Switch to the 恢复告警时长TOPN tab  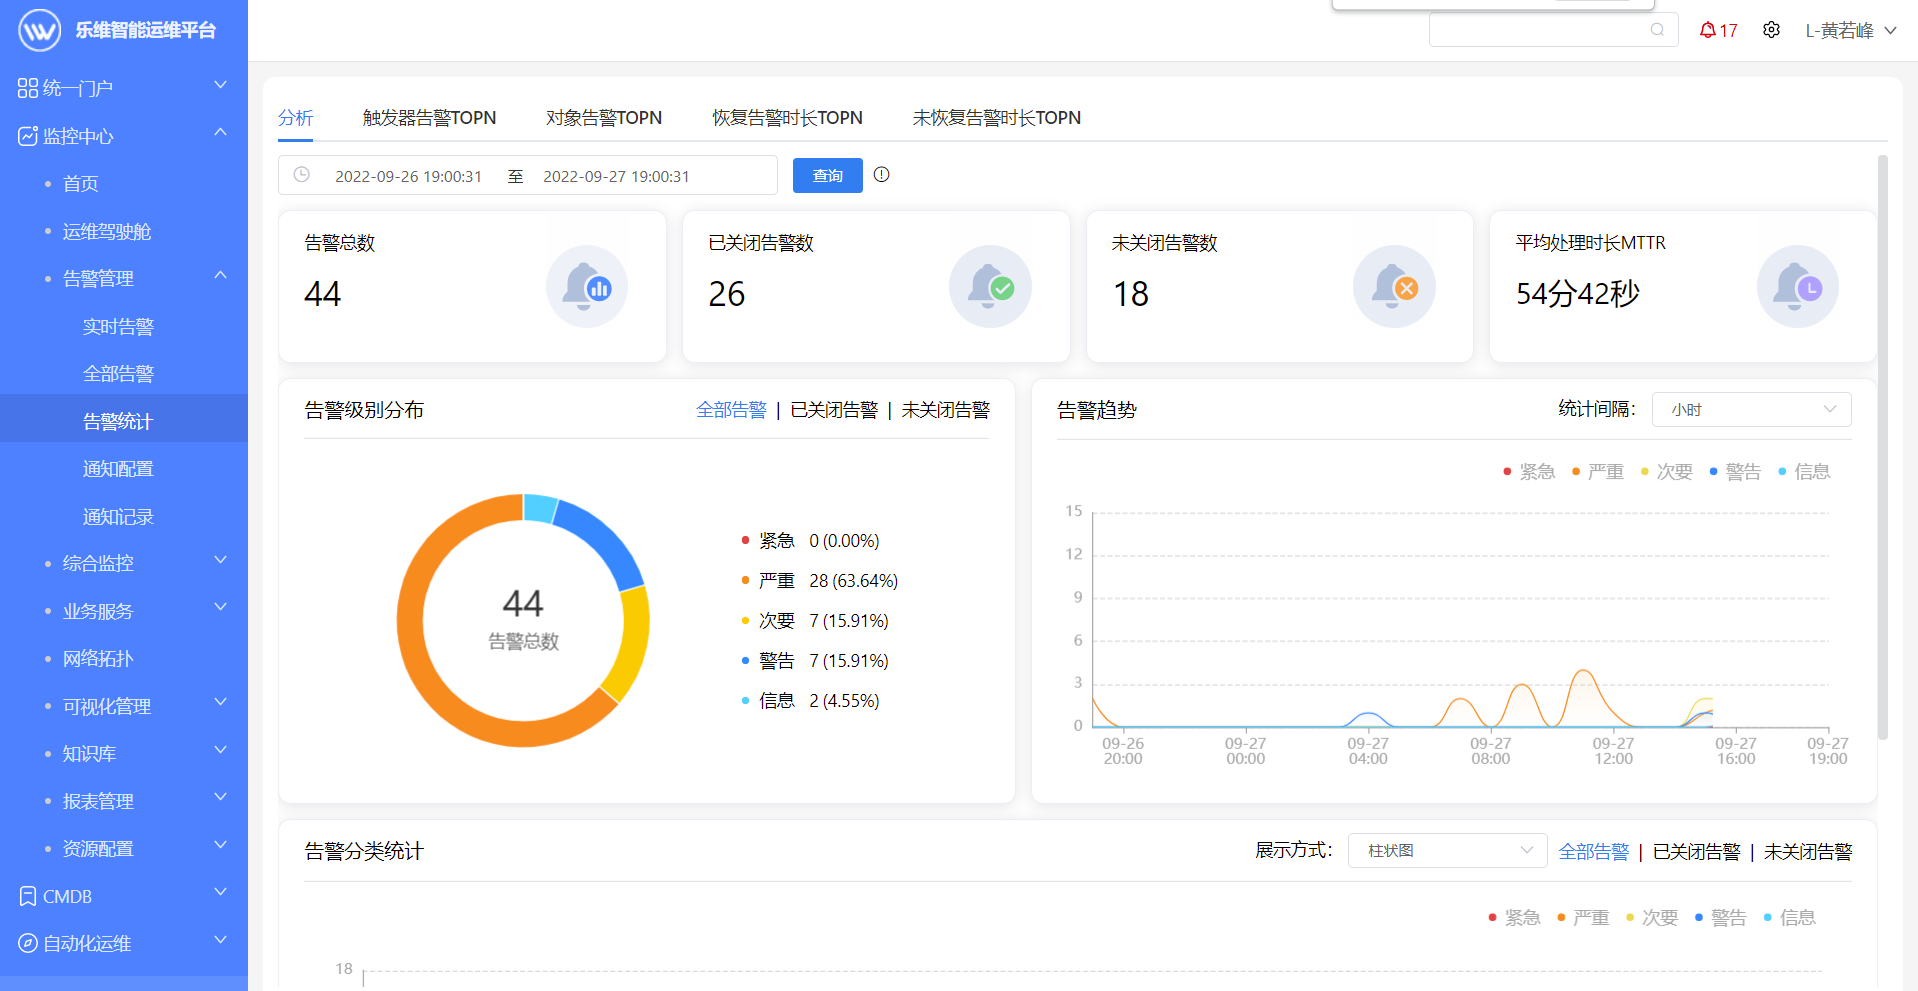pos(787,118)
